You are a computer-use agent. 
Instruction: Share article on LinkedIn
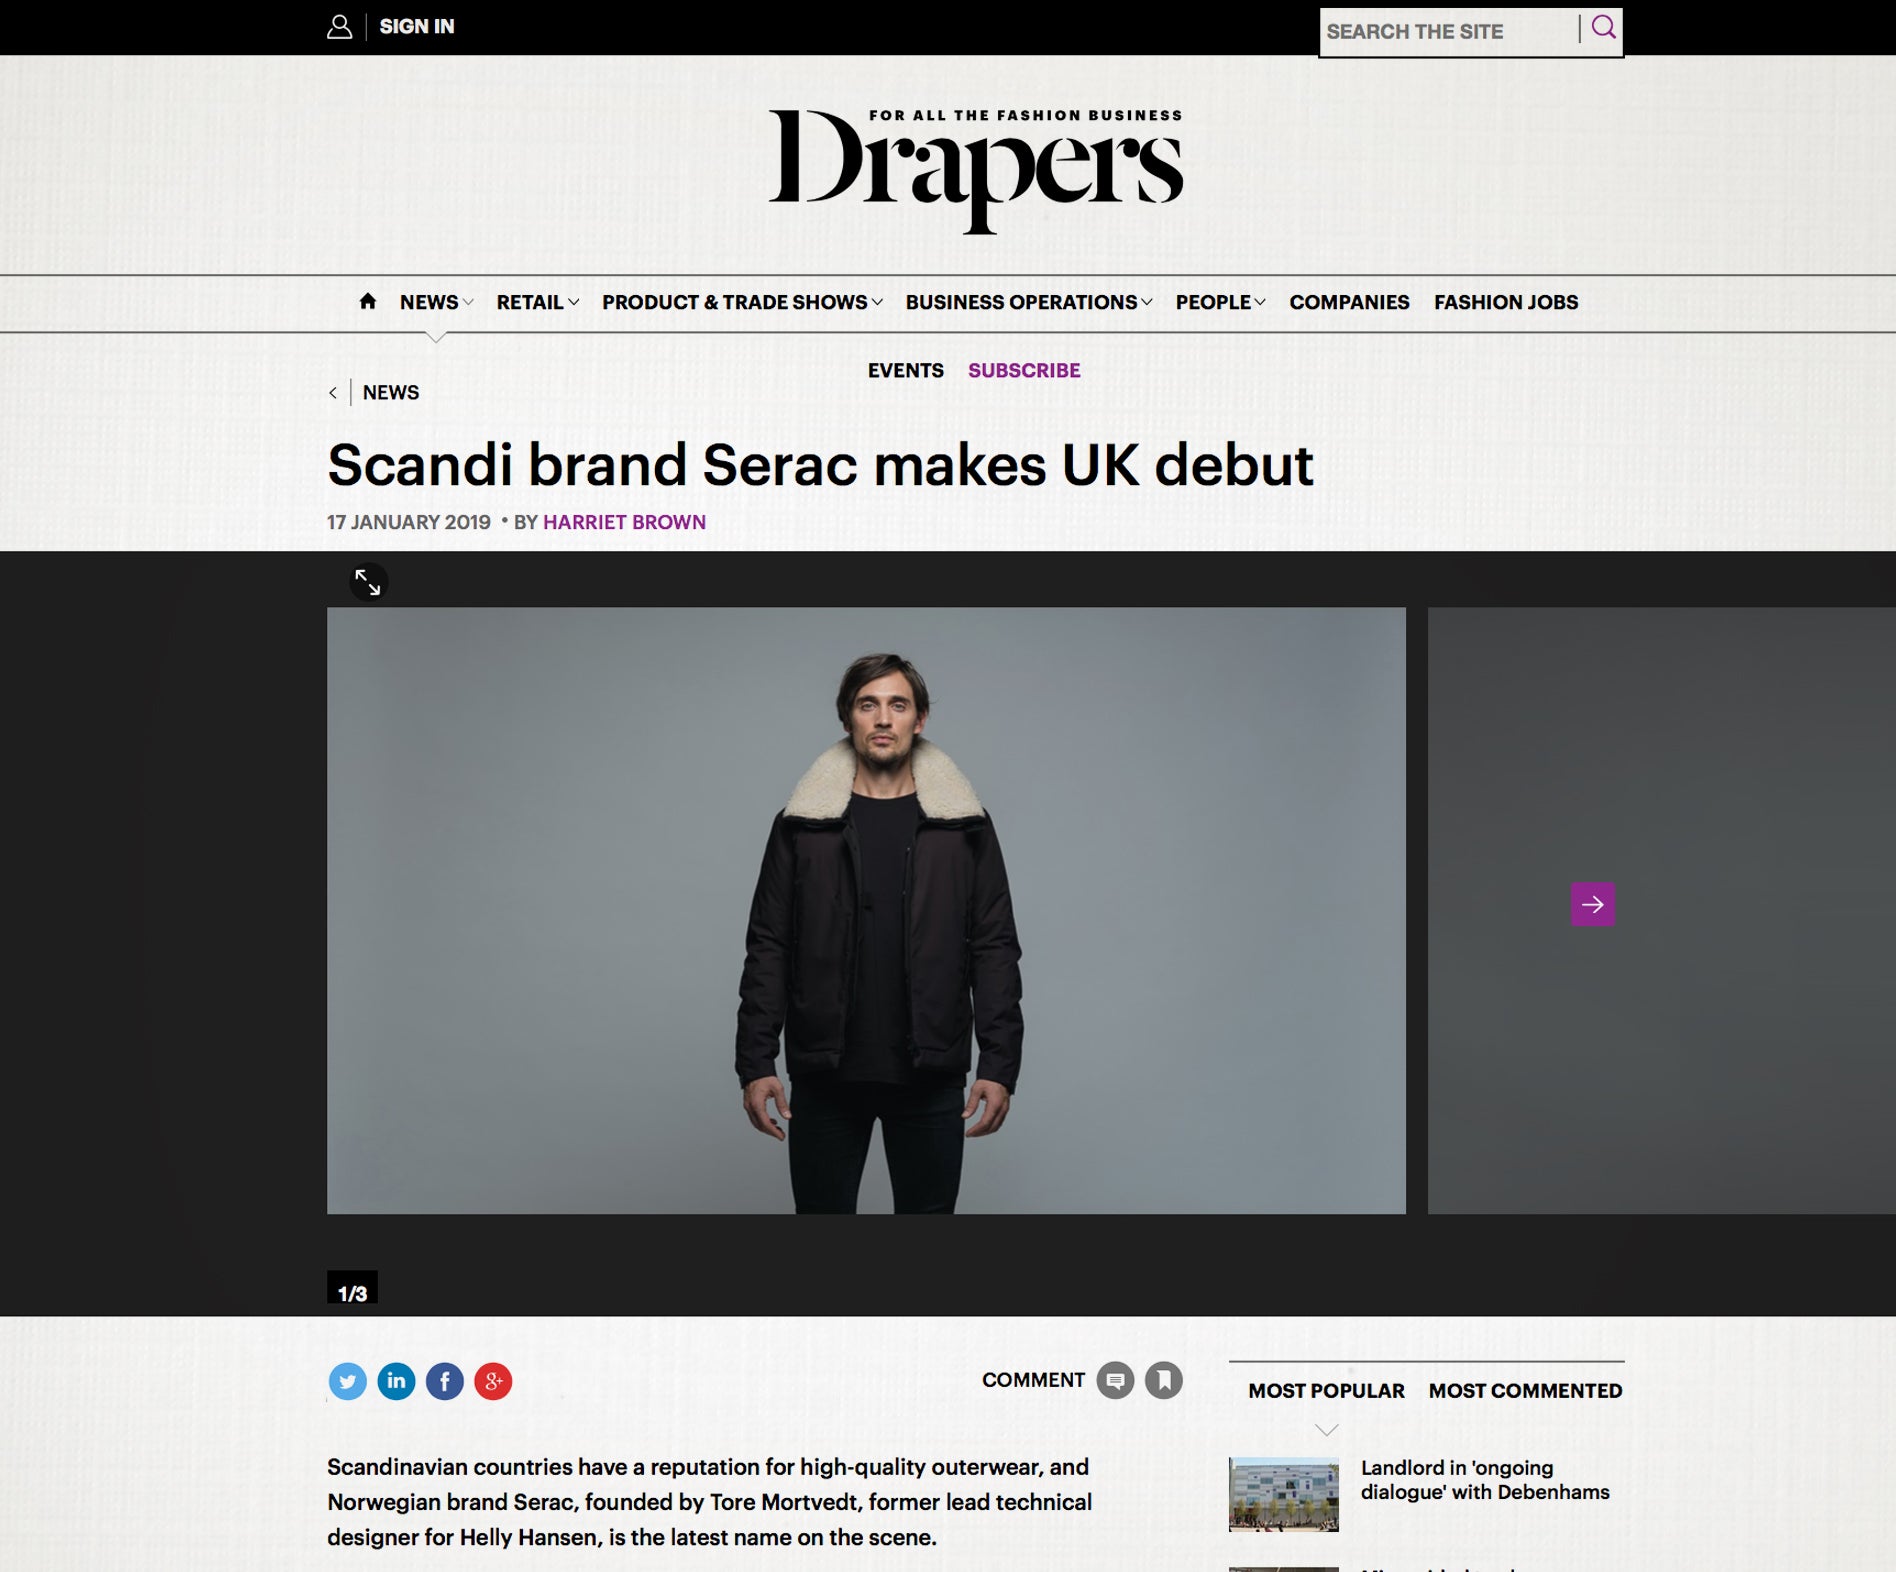coord(396,1381)
